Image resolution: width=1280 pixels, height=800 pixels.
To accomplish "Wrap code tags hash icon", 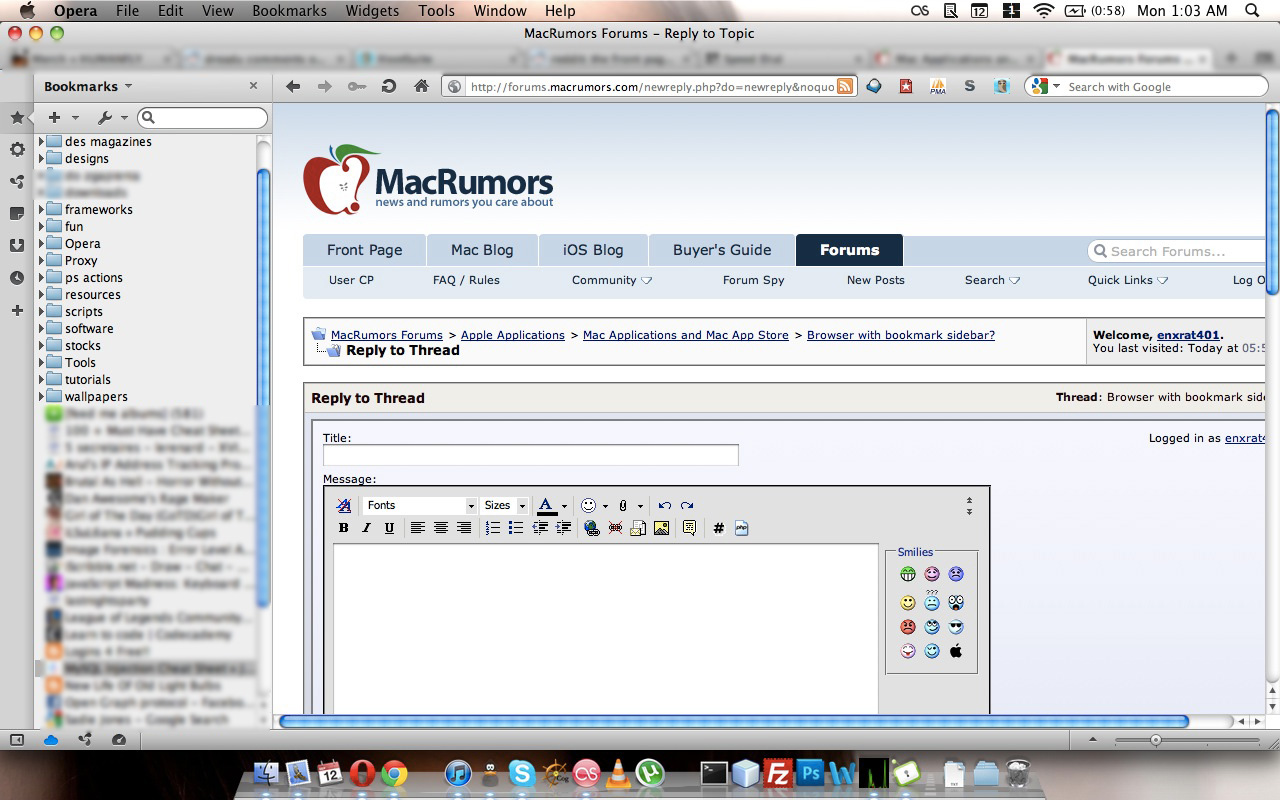I will tap(718, 528).
